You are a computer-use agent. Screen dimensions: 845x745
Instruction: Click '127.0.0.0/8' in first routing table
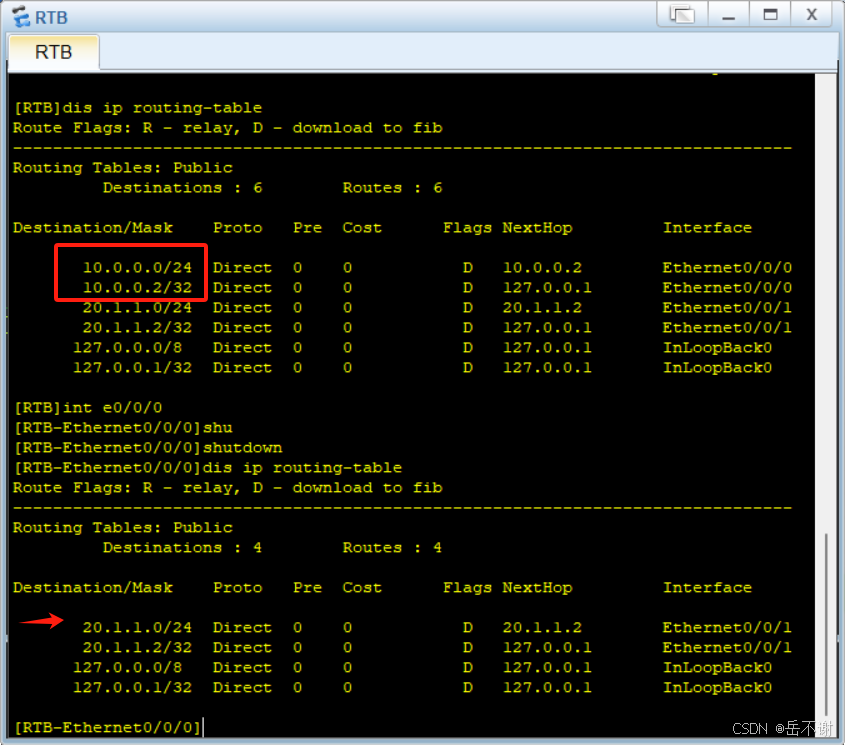click(x=128, y=348)
